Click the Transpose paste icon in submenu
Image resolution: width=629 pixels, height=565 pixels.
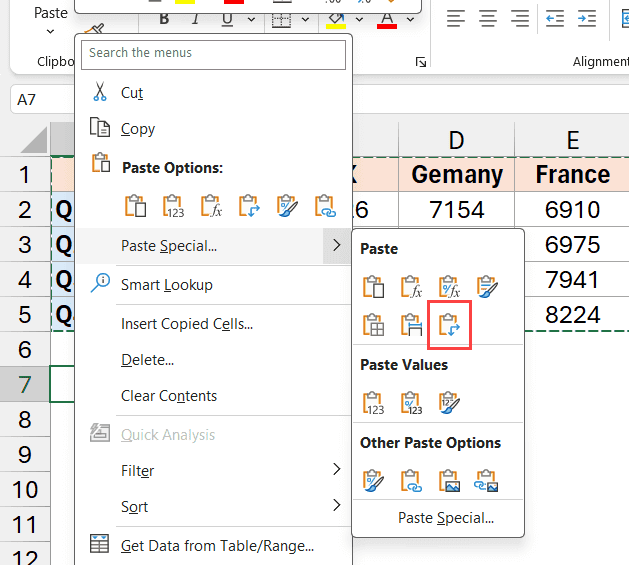pos(449,324)
